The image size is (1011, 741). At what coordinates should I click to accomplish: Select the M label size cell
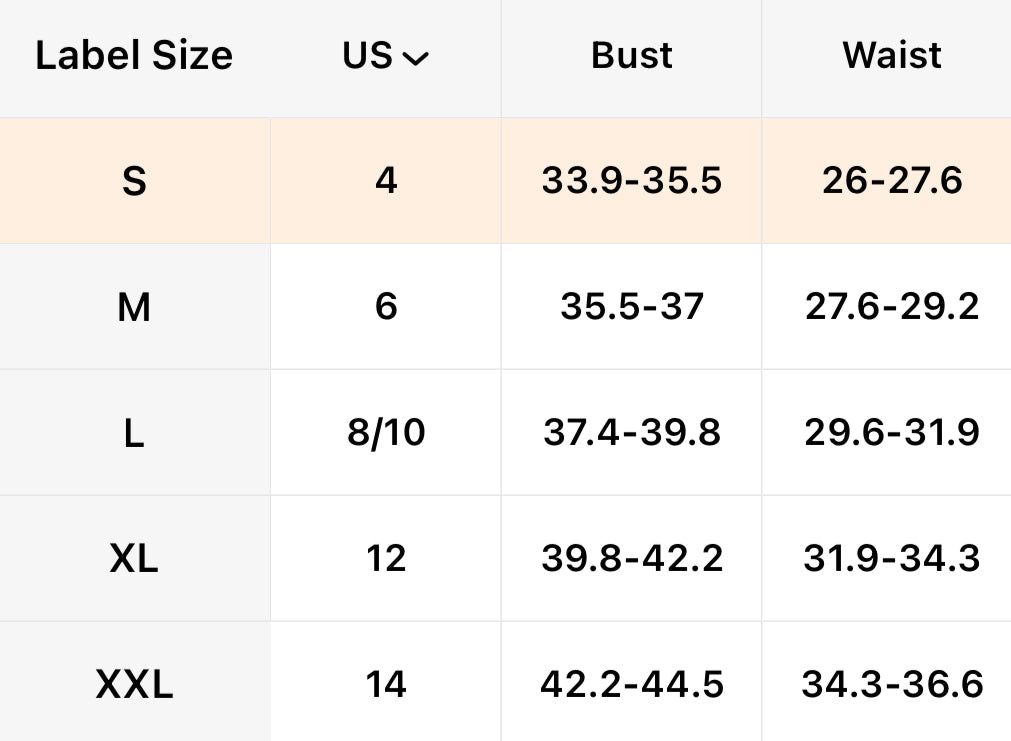coord(134,307)
